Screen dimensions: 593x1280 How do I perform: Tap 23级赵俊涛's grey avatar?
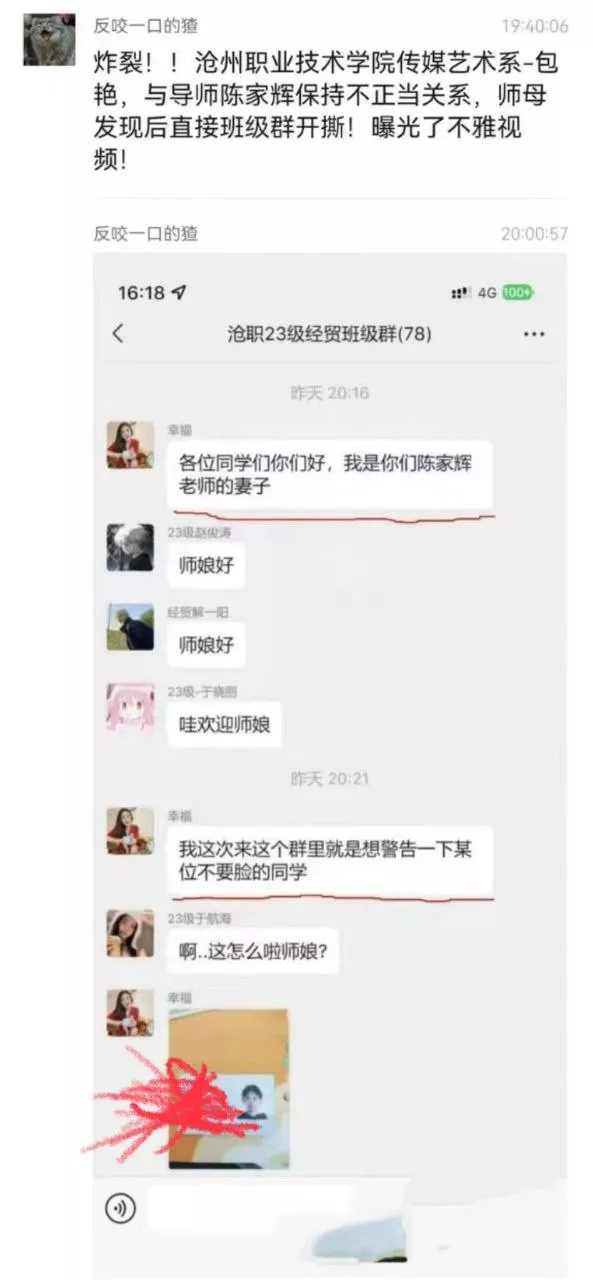(x=130, y=548)
